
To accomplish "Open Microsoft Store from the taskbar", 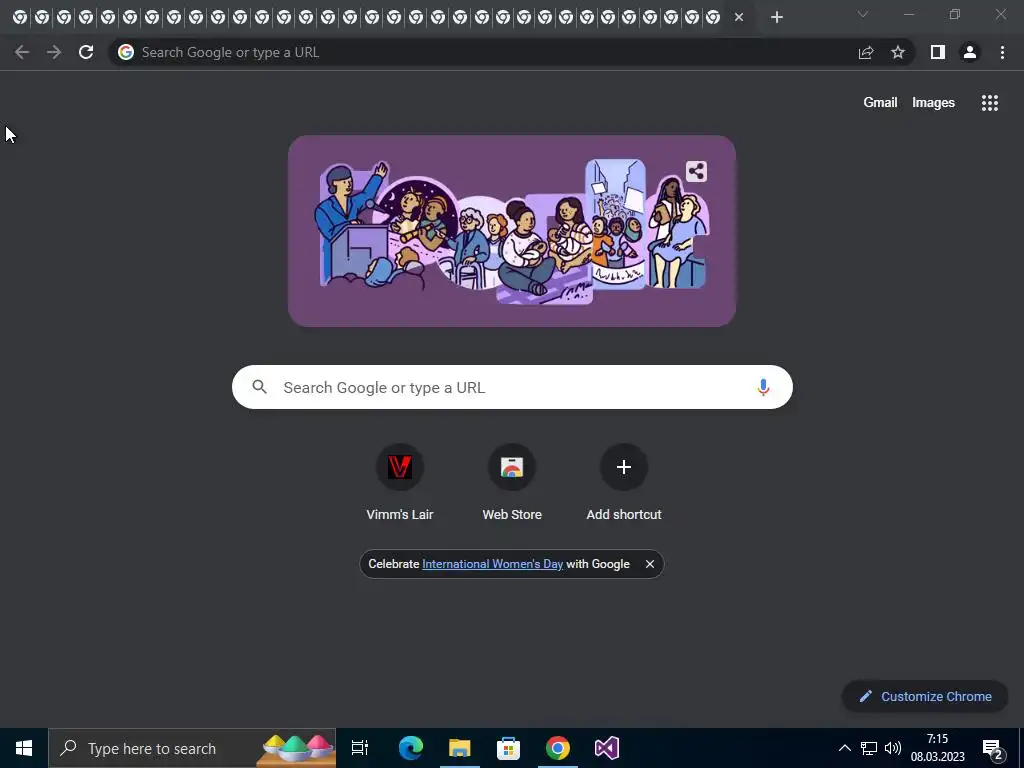I will [508, 748].
